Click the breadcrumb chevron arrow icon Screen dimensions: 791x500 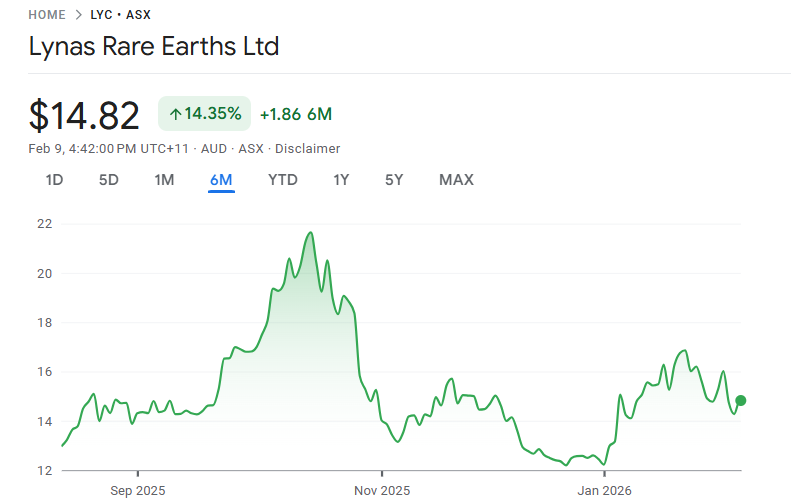pos(78,15)
